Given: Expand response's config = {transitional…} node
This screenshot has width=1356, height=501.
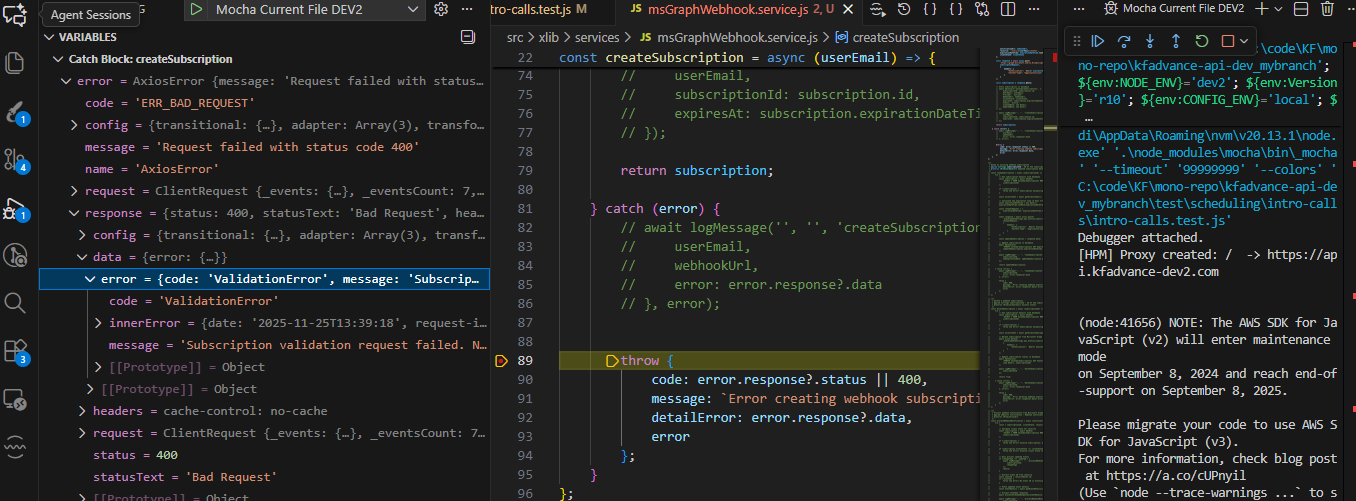Looking at the screenshot, I should (x=83, y=235).
